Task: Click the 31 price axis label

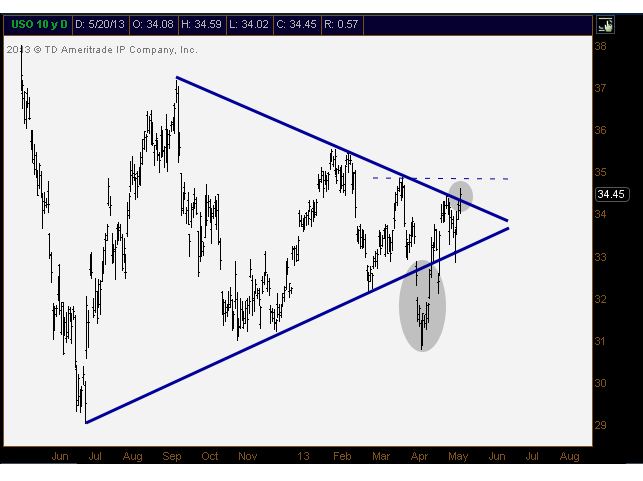Action: point(600,341)
